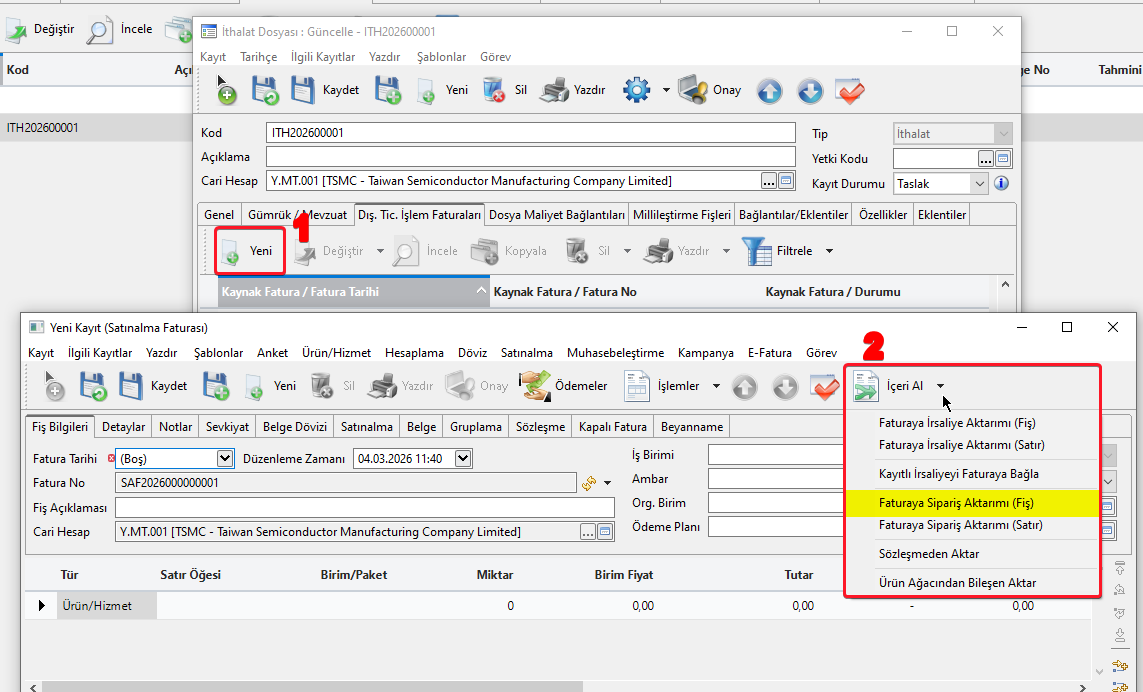Click the Ödemeler payments icon
Viewport: 1143px width, 692px height.
[532, 385]
